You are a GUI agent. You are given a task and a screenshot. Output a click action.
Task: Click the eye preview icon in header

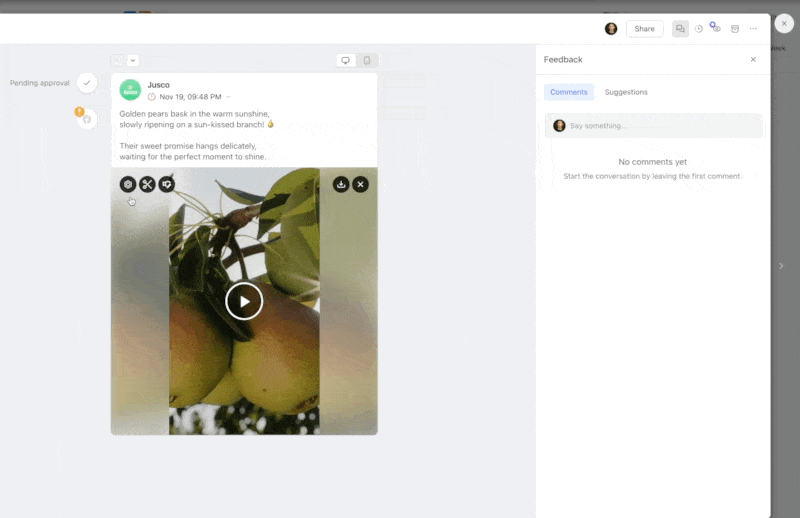pyautogui.click(x=716, y=28)
